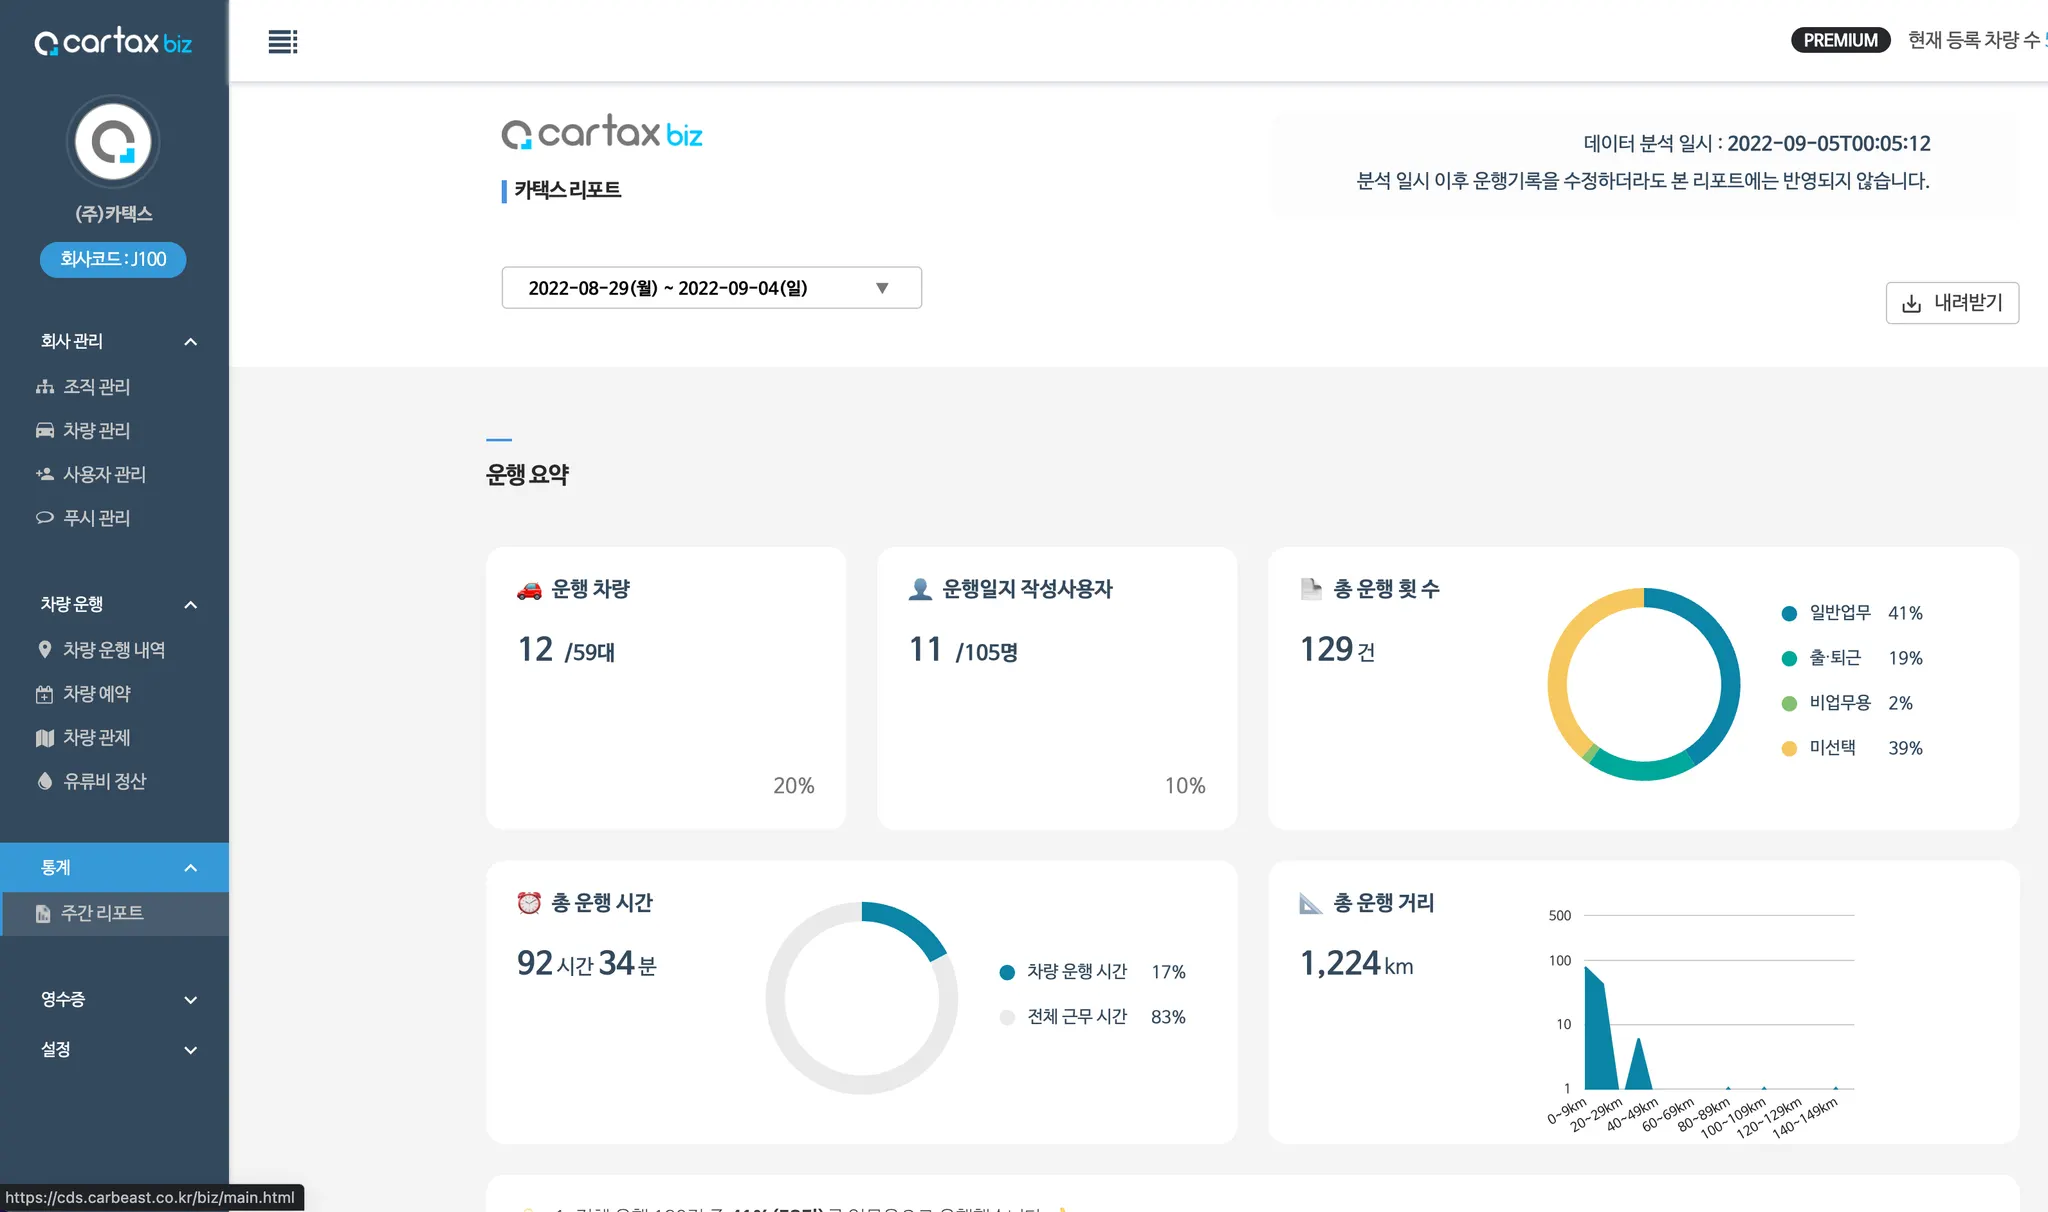Click the hamburger menu icon in header
Viewport: 2048px width, 1212px height.
(x=283, y=42)
